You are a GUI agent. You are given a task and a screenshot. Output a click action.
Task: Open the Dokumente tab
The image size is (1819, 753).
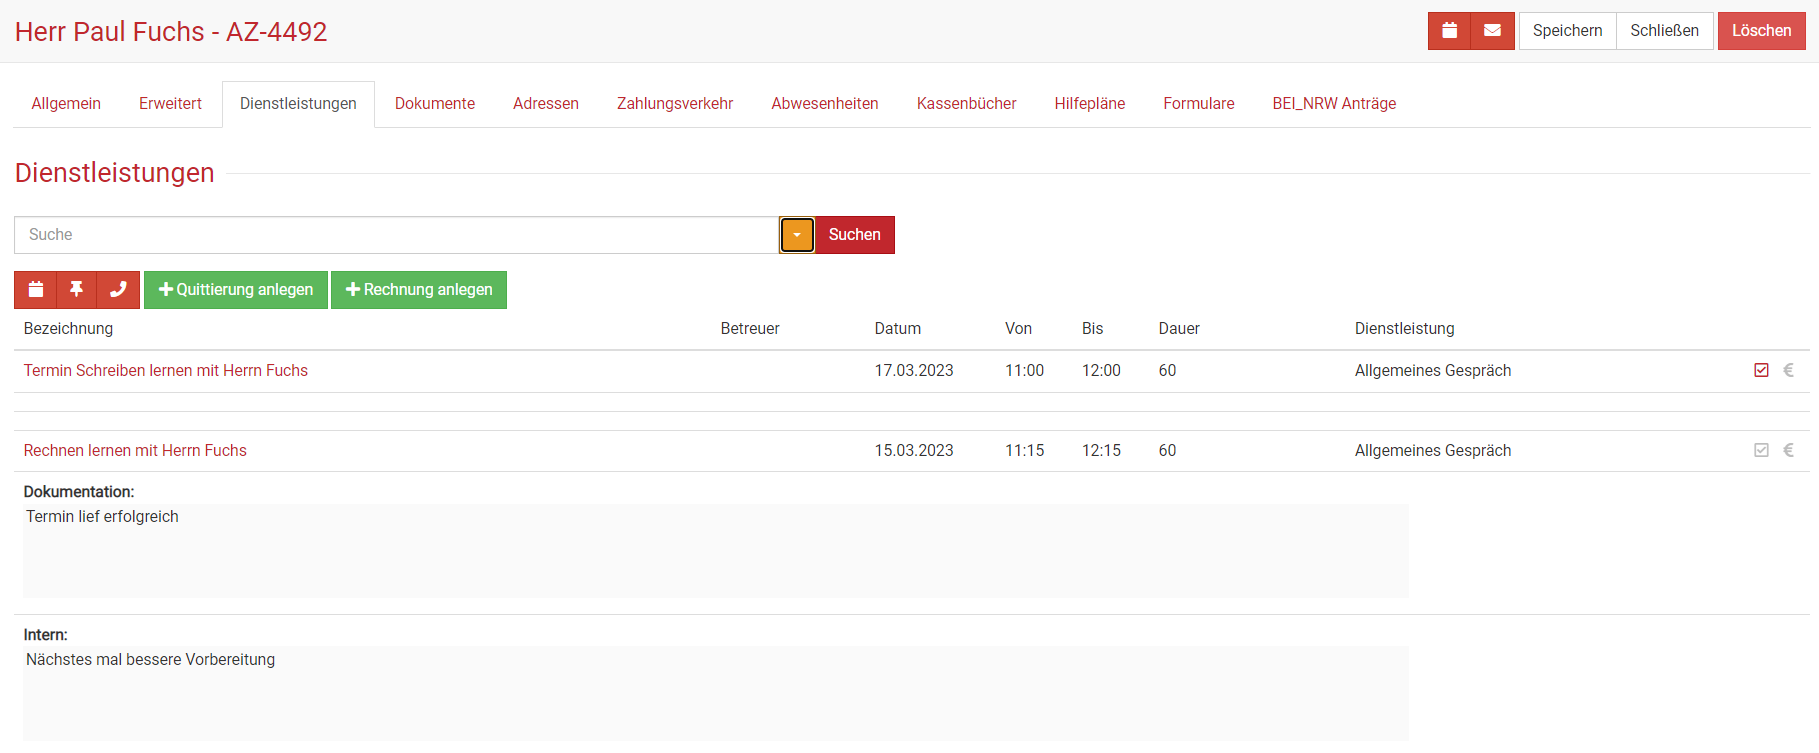(434, 104)
